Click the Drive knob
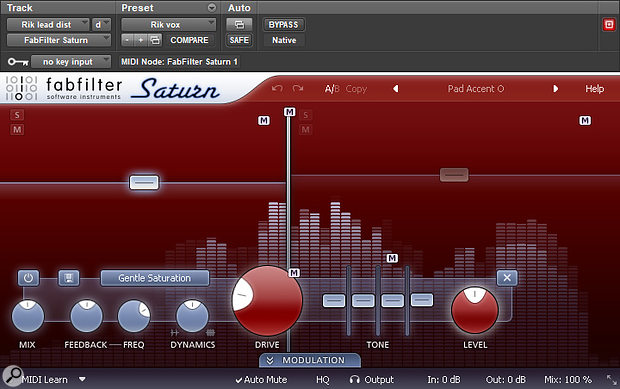Image resolution: width=620 pixels, height=389 pixels. point(267,301)
